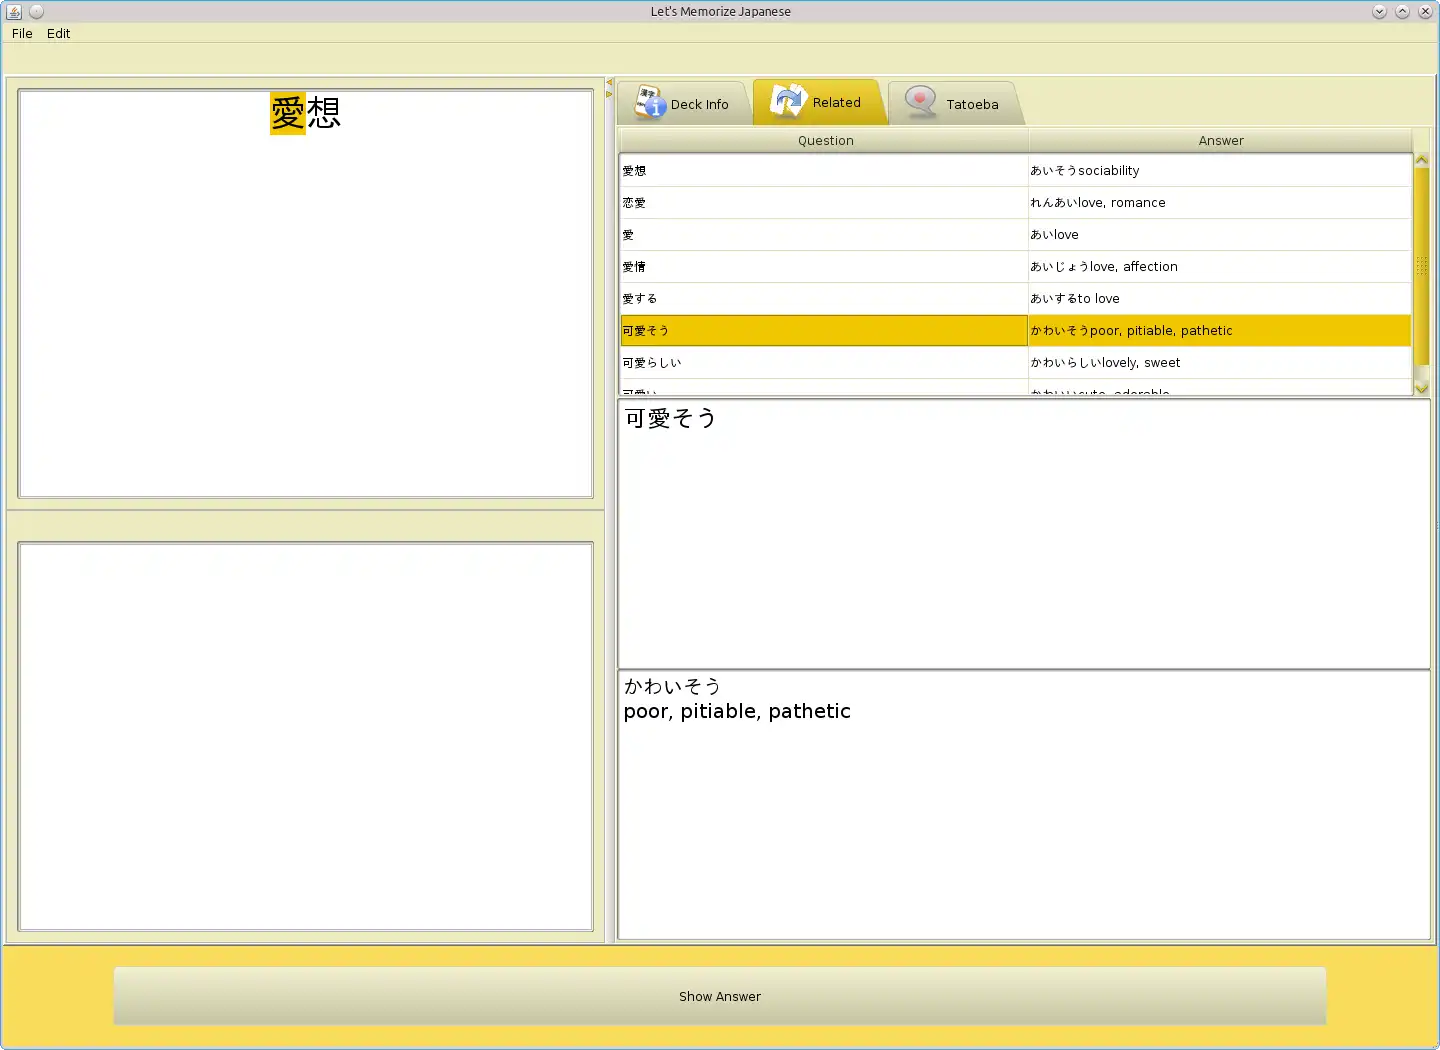Sort by the Answer column header
This screenshot has height=1050, width=1440.
(x=1221, y=141)
